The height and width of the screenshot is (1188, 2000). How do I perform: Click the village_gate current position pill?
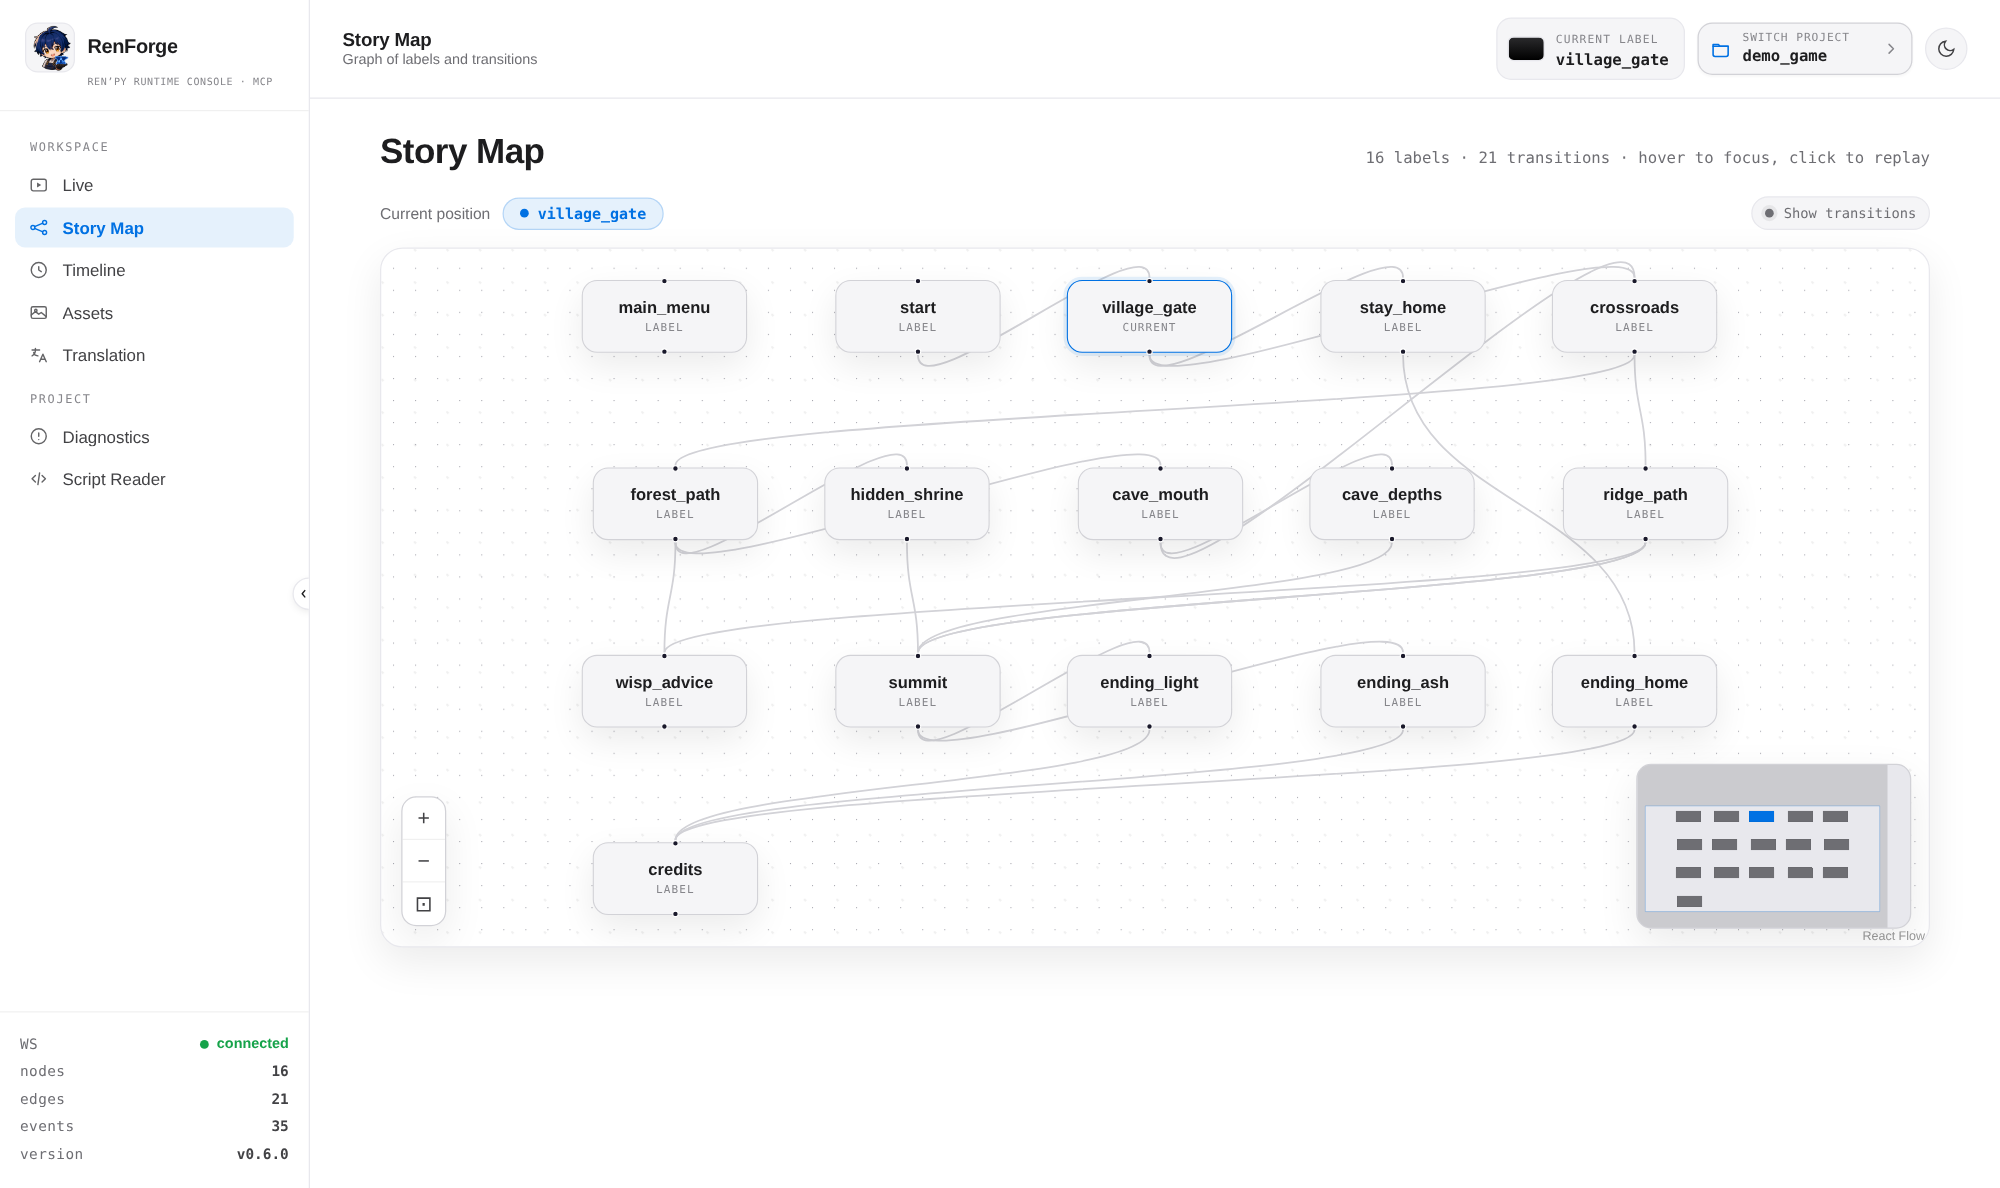point(583,214)
